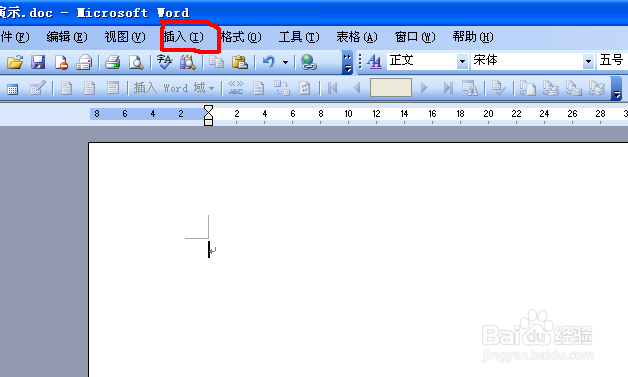Toggle View Merged Data ABC icon
628x377 pixels.
236,88
